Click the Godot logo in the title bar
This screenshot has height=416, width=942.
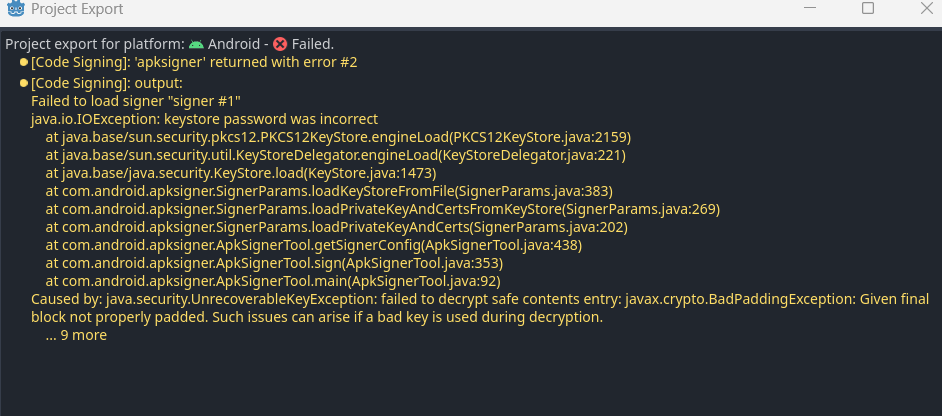16,9
